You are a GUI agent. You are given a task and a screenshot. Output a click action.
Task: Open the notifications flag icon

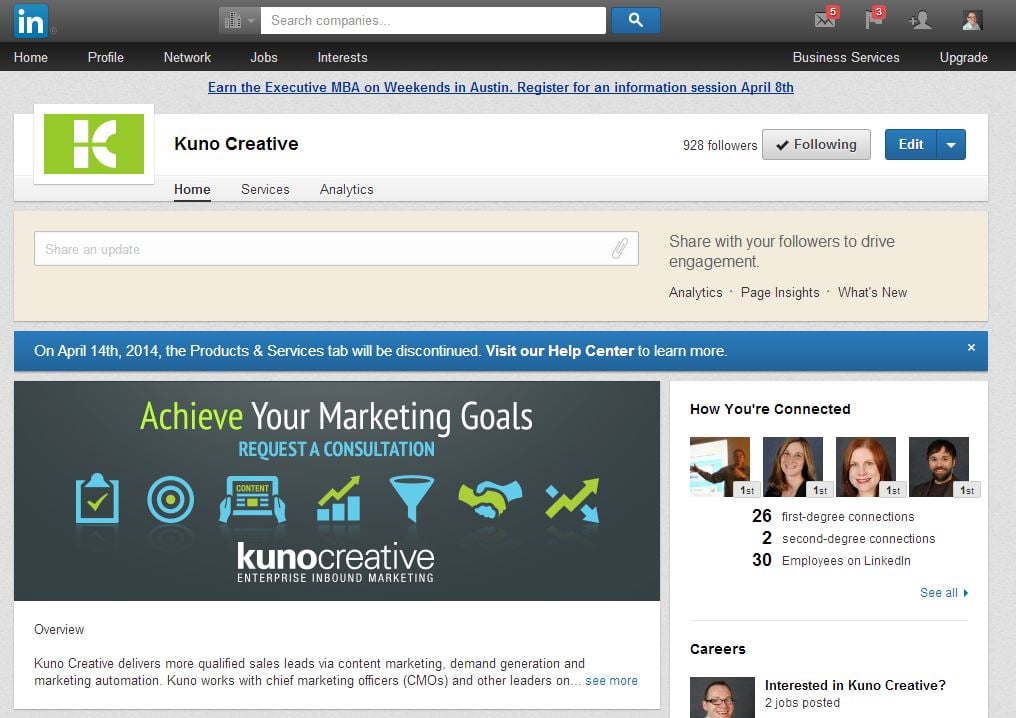coord(874,20)
